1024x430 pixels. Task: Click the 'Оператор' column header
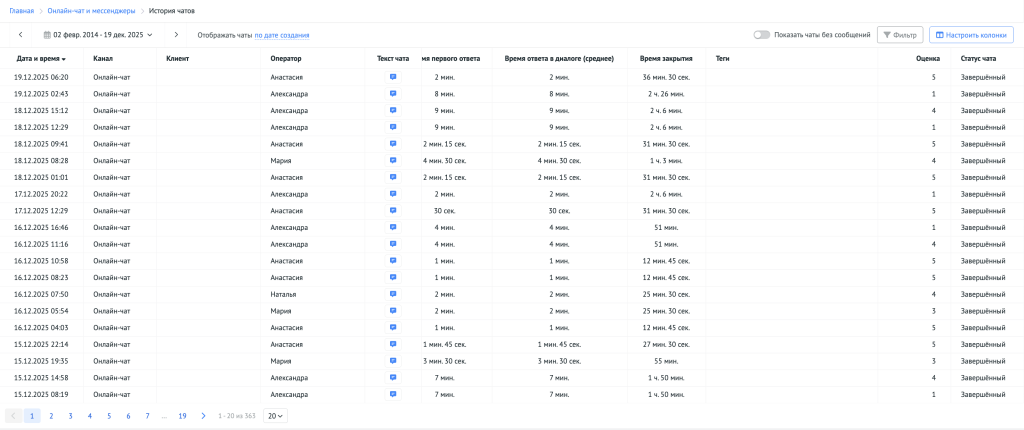(x=286, y=58)
